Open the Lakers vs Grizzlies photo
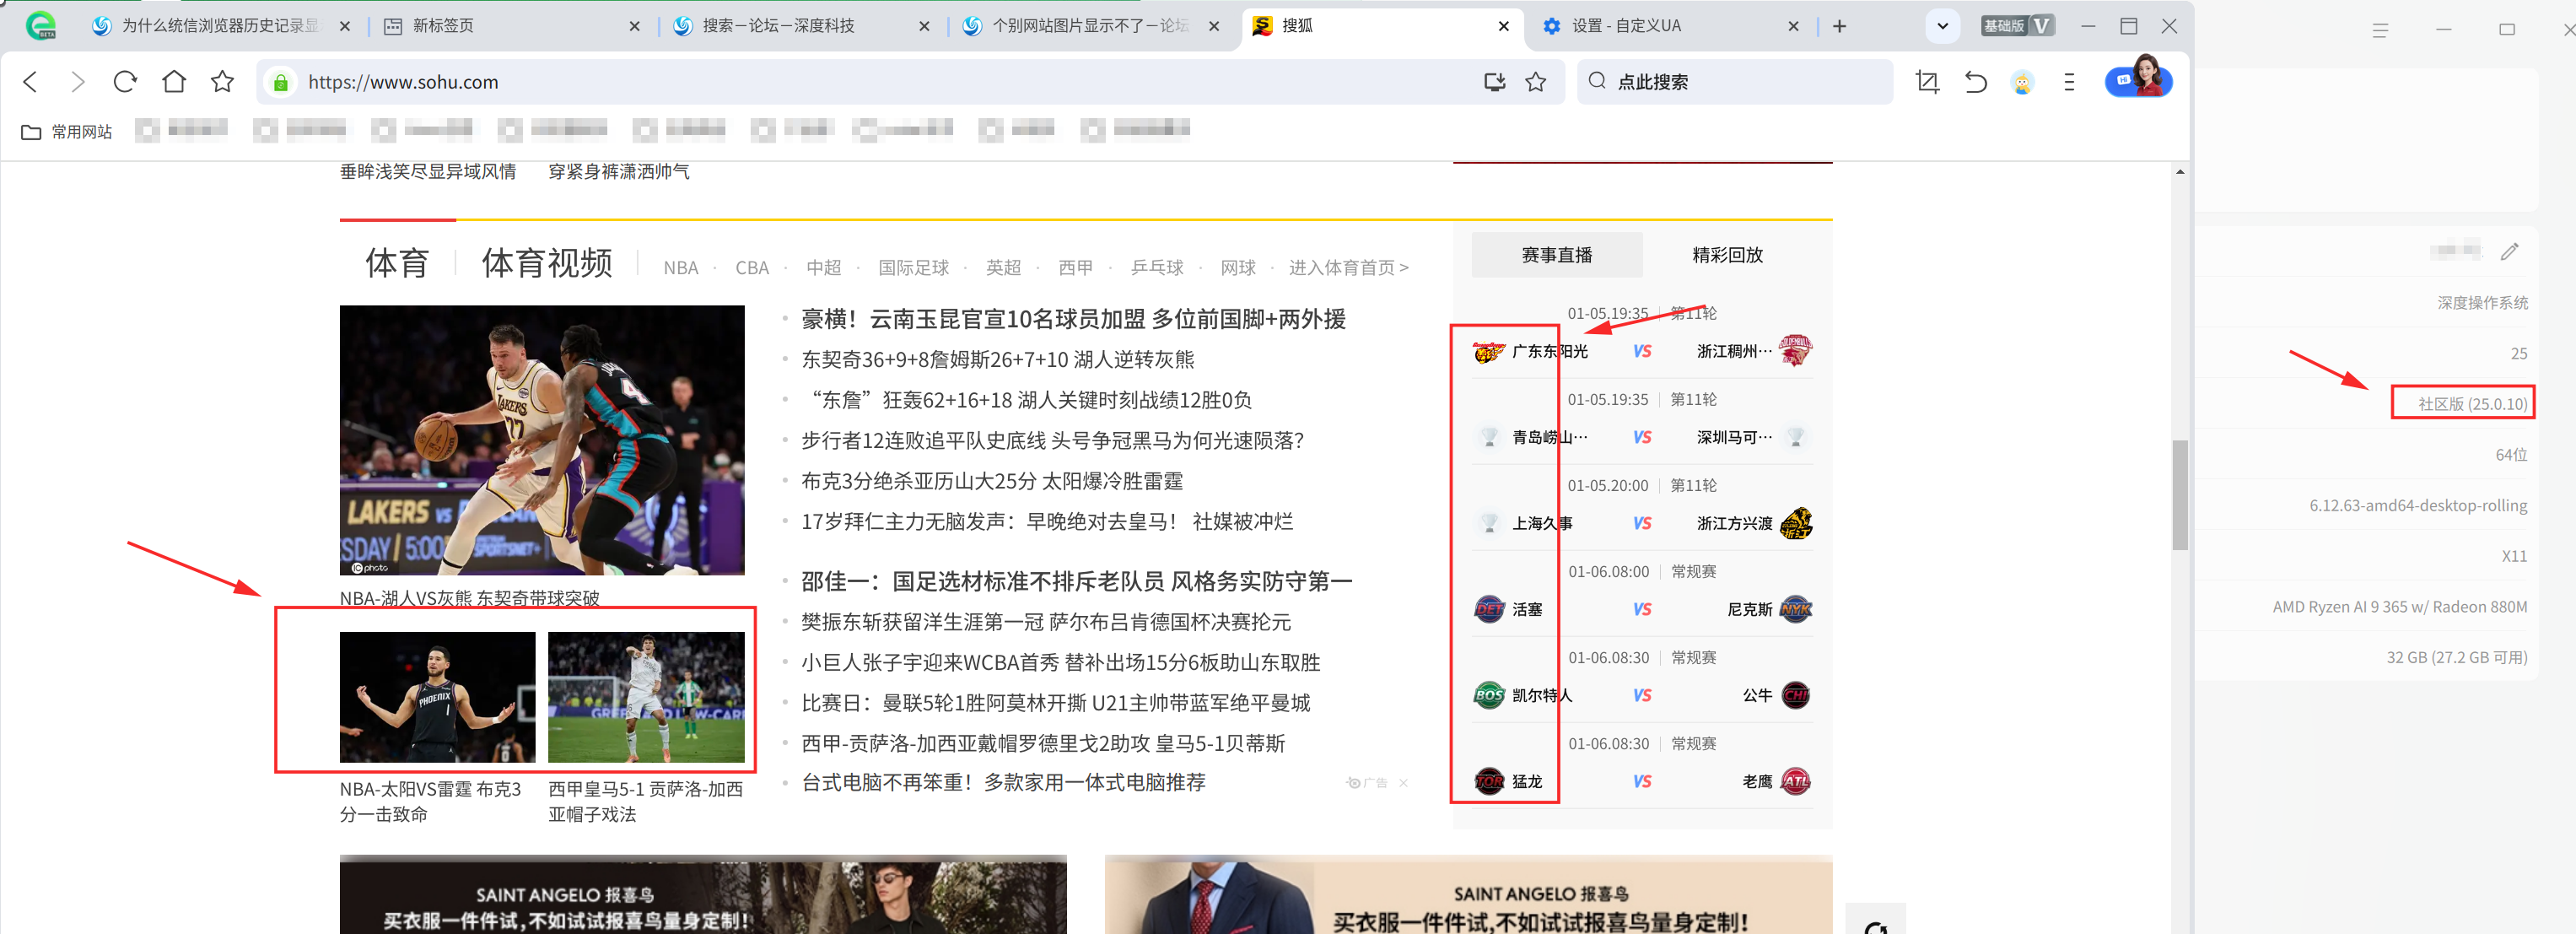 click(x=542, y=440)
